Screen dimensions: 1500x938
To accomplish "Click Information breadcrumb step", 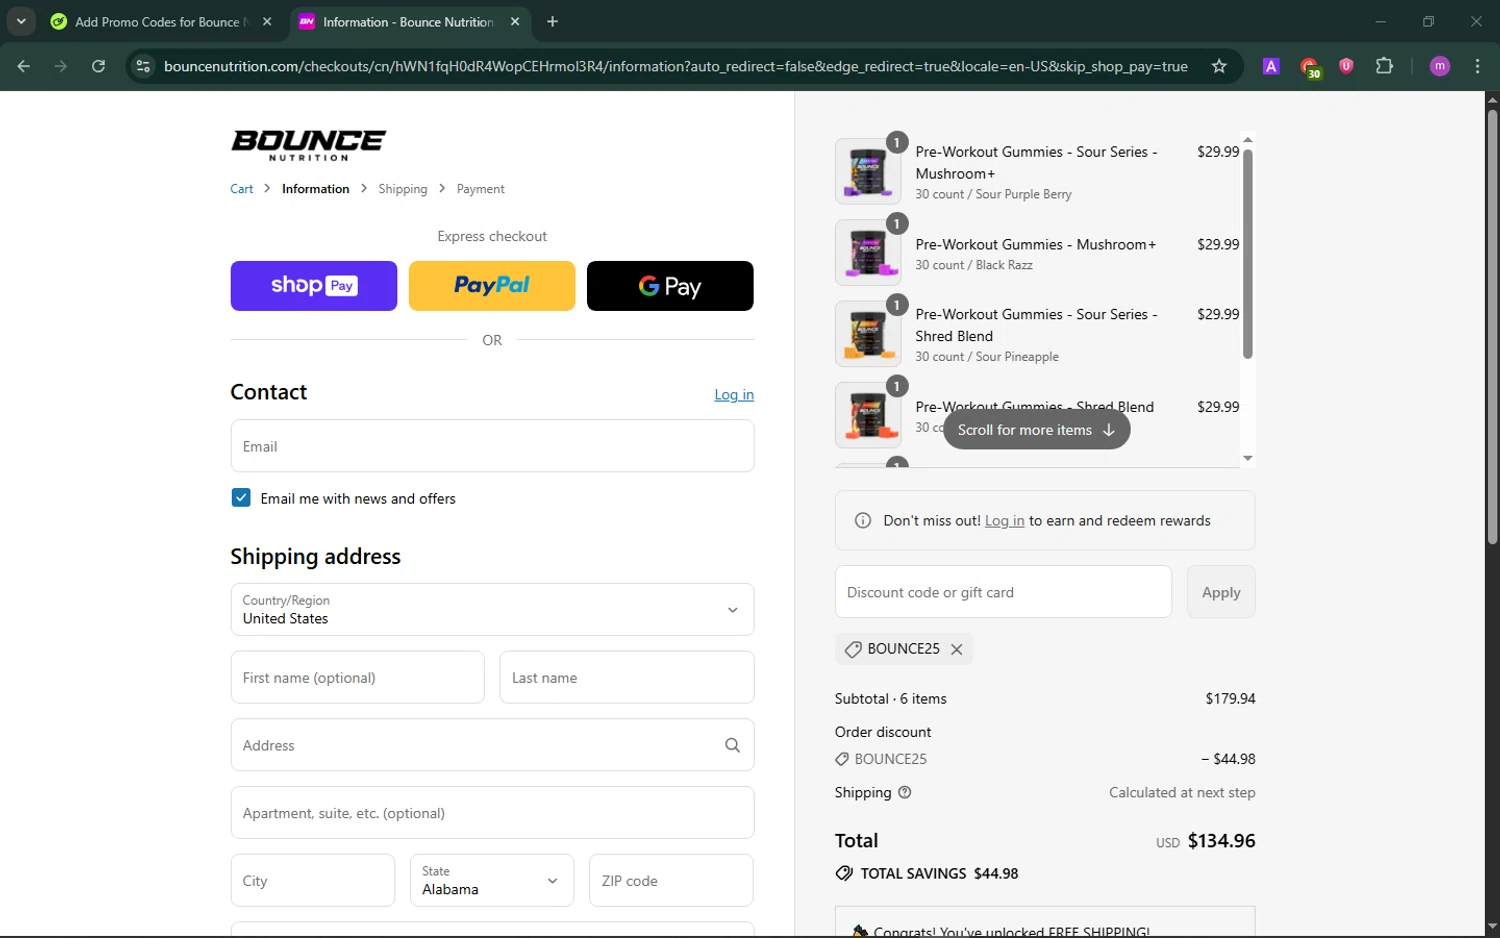I will pyautogui.click(x=316, y=189).
